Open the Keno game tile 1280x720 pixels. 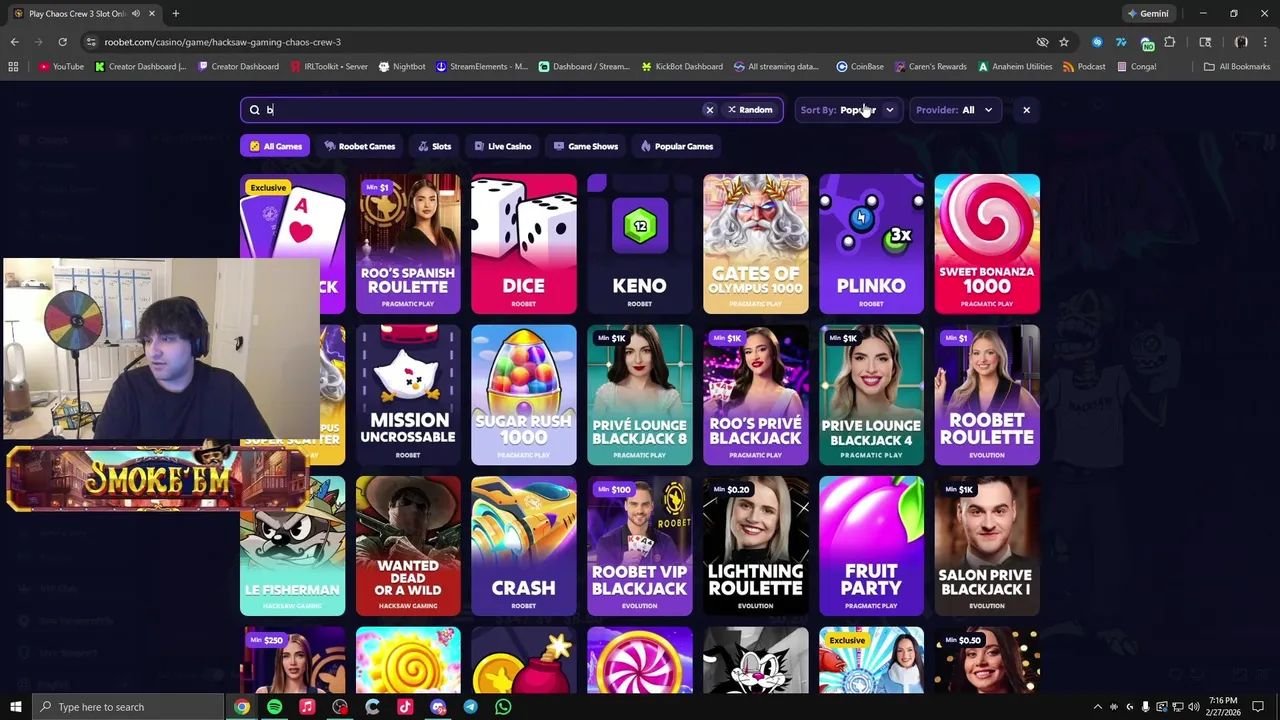click(x=640, y=244)
